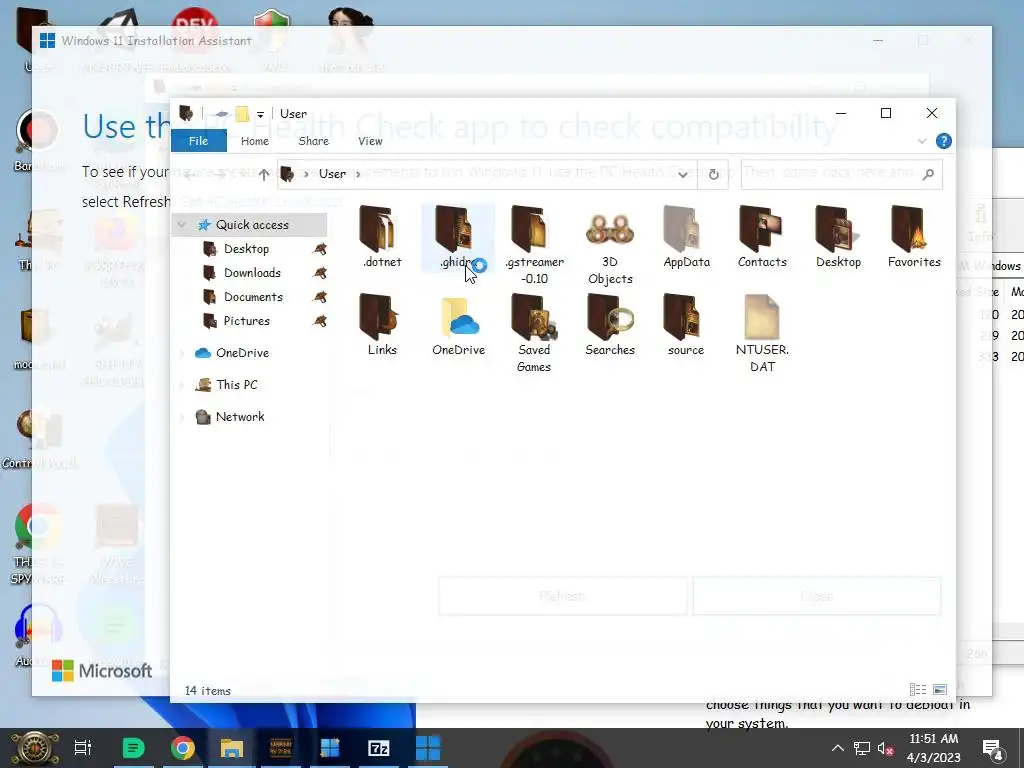This screenshot has height=768, width=1024.
Task: Open the Share ribbon tab
Action: coord(313,141)
